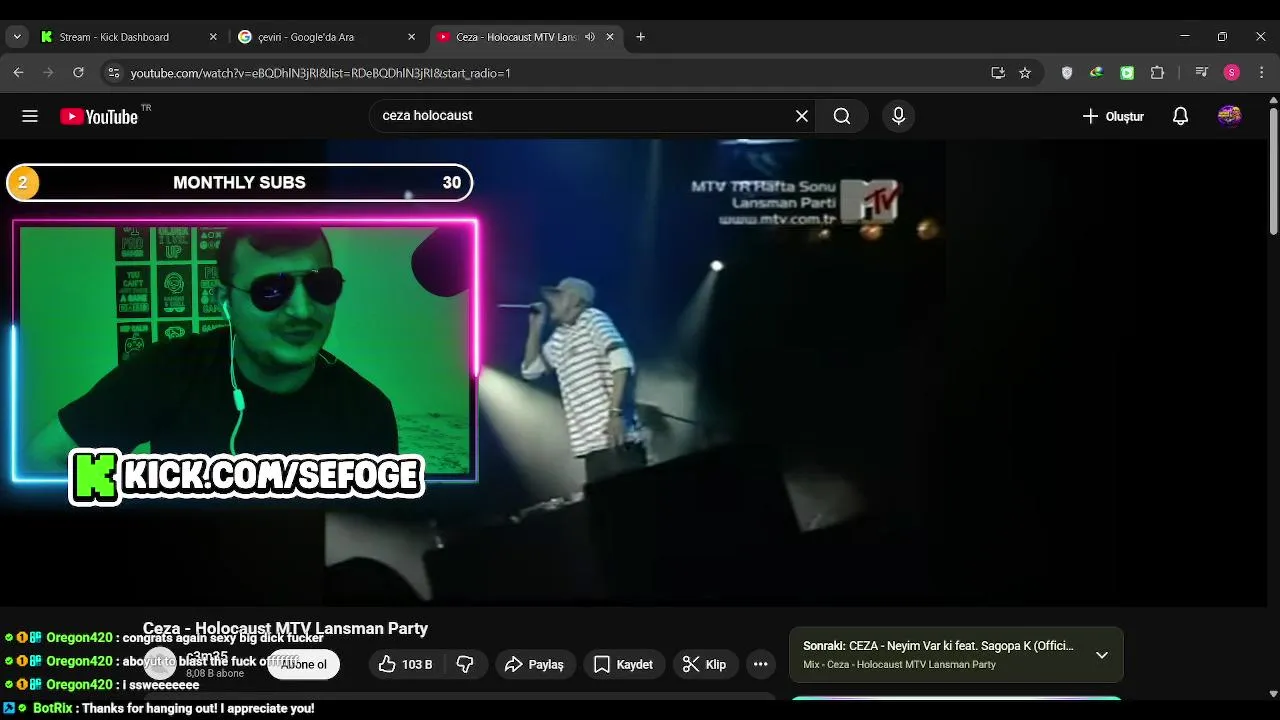
Task: Run search with magnifier button
Action: point(842,116)
